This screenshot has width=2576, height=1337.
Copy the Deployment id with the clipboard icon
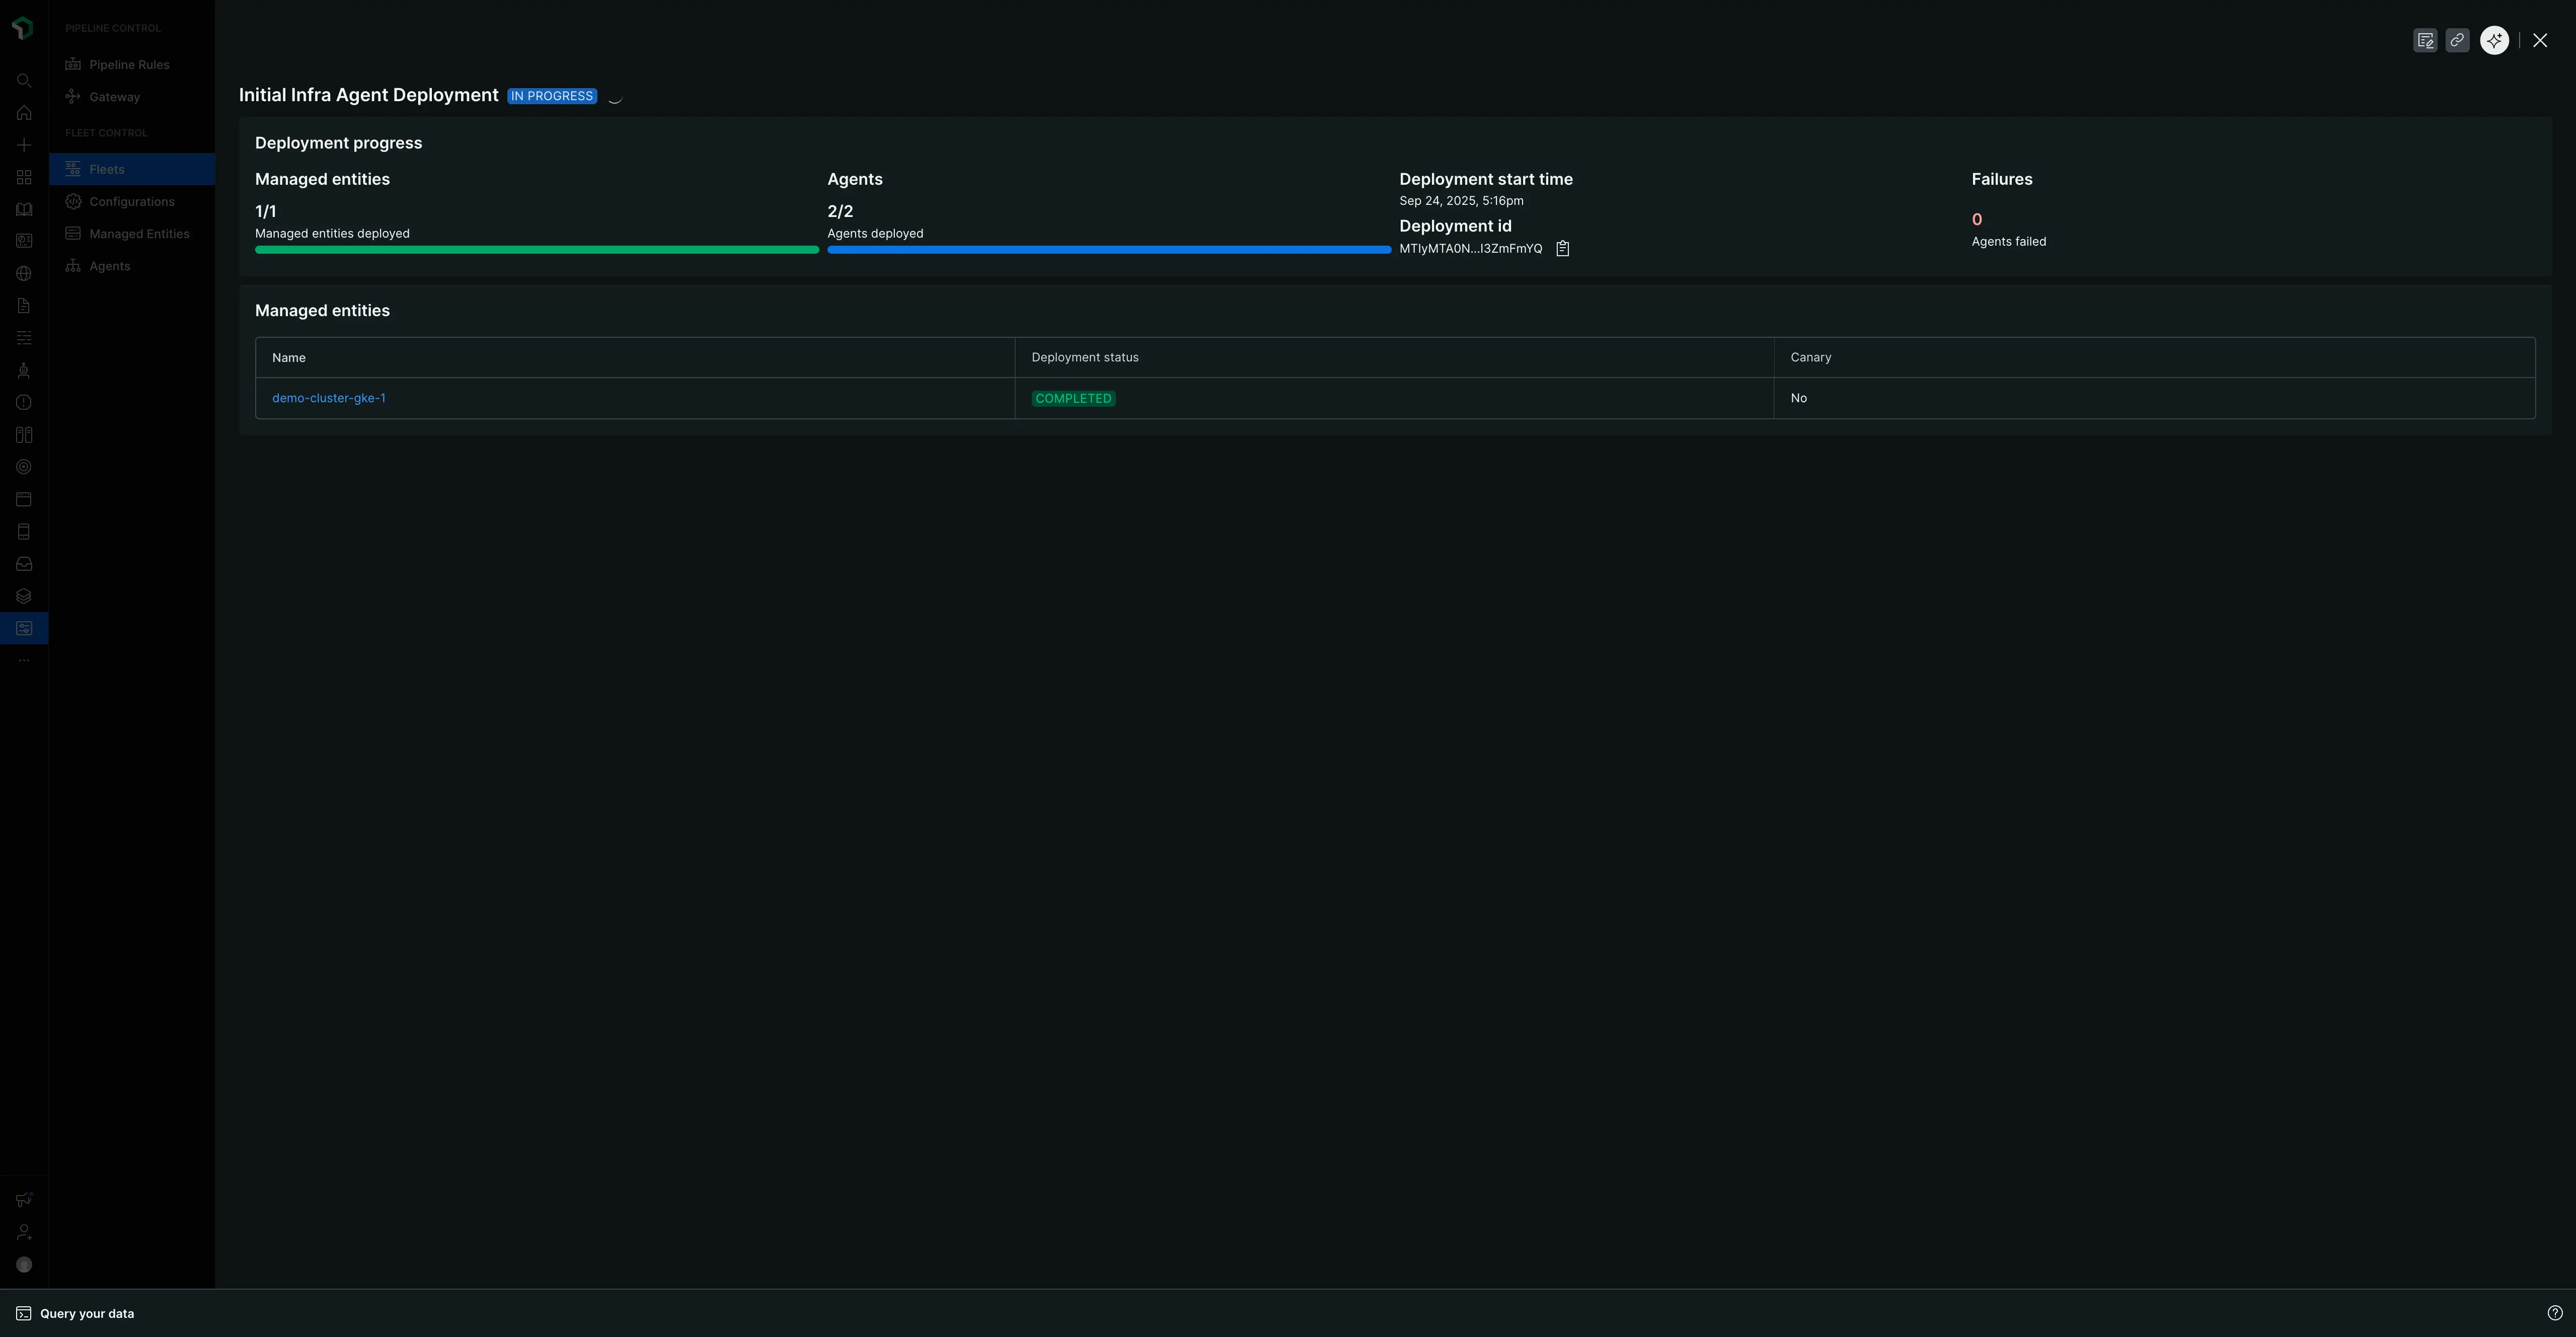[1562, 248]
